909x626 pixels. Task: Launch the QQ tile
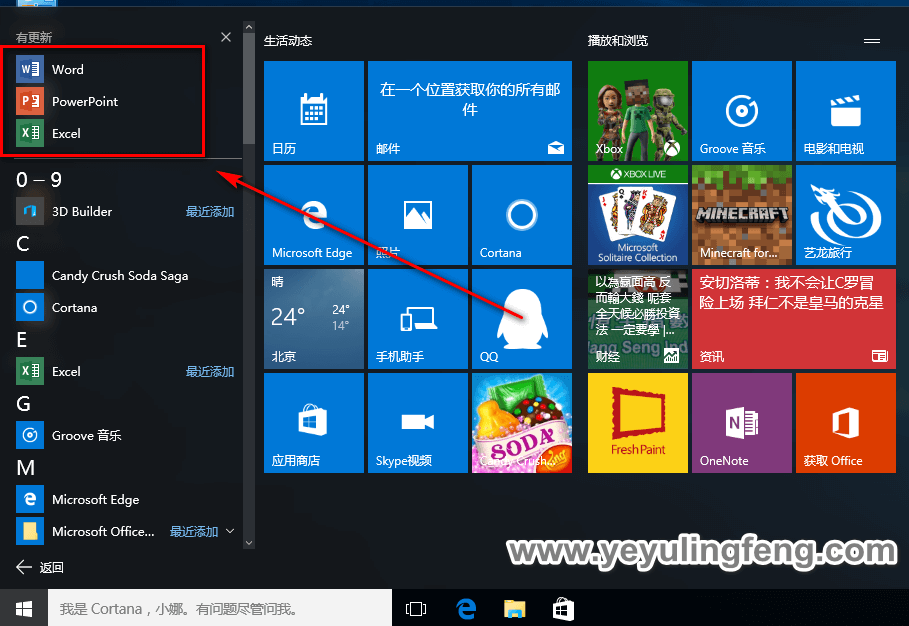[522, 319]
